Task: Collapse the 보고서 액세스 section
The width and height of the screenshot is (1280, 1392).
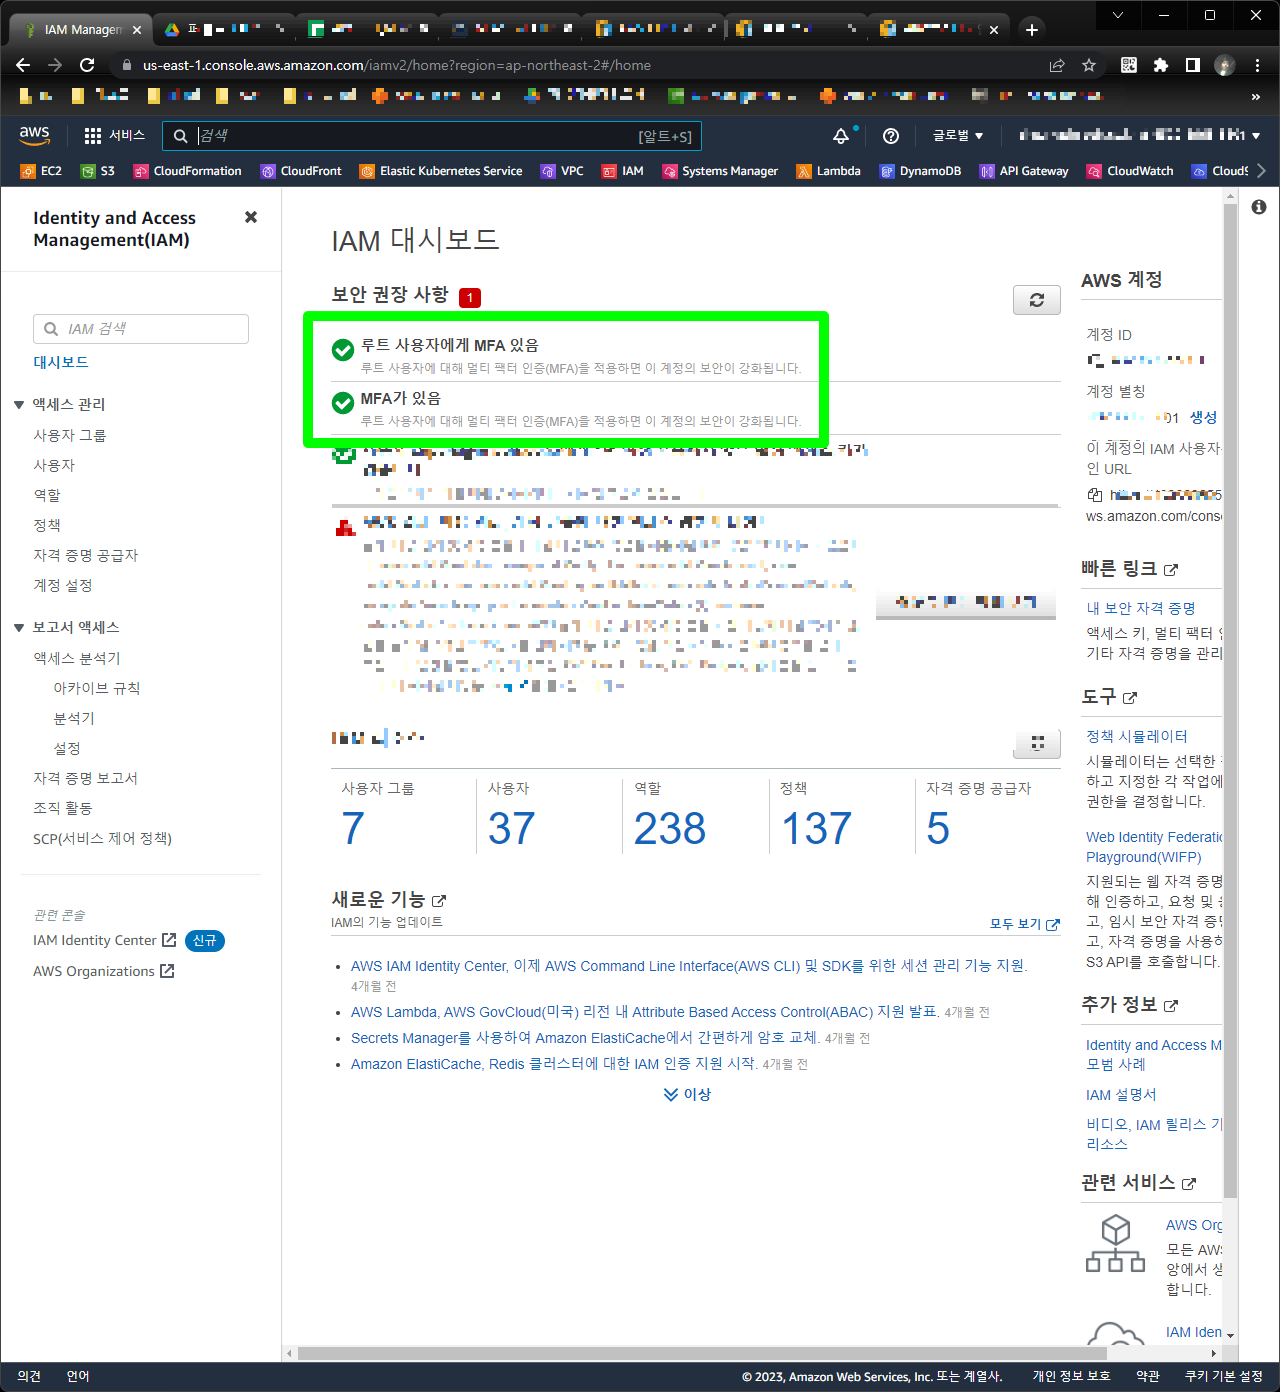Action: [19, 627]
